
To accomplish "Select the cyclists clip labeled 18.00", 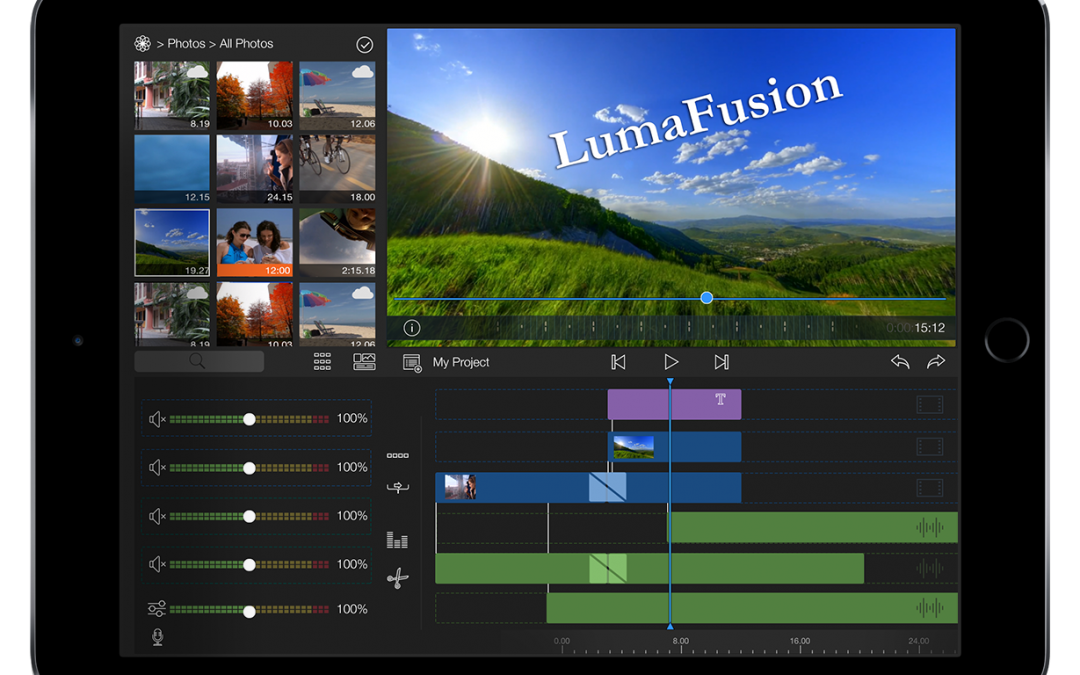I will tap(338, 169).
